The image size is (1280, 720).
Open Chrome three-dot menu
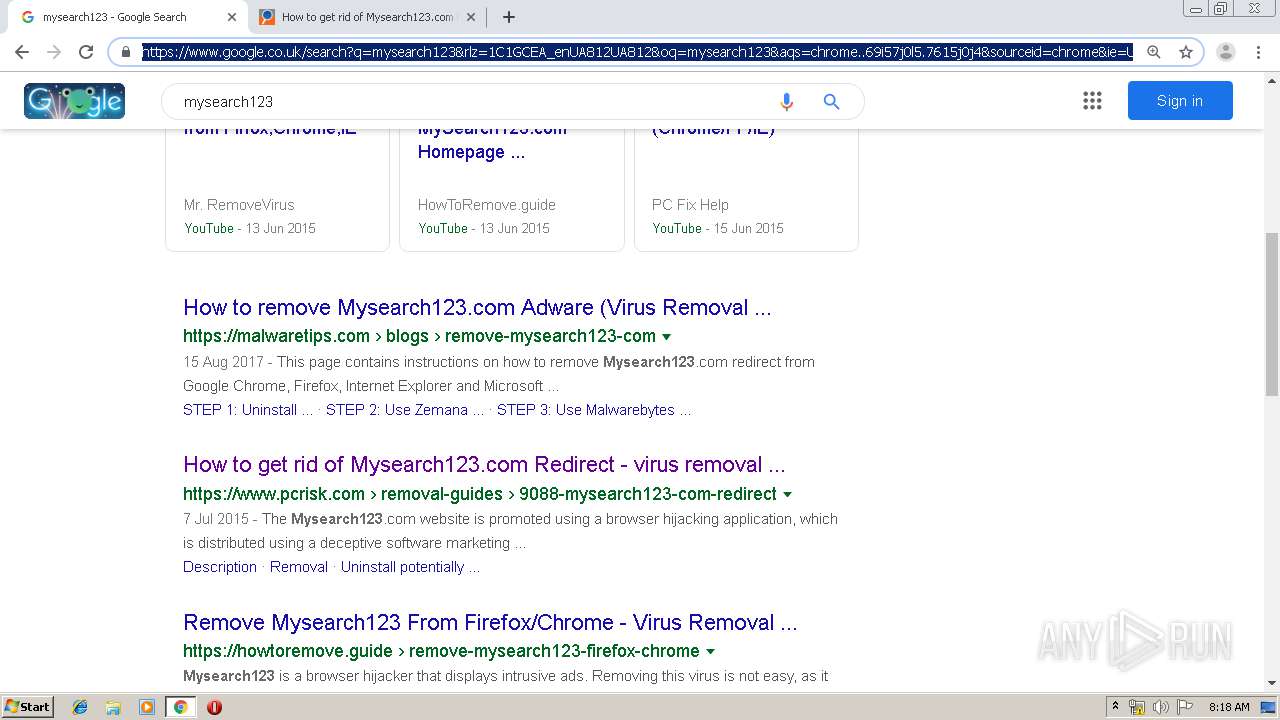coord(1258,52)
